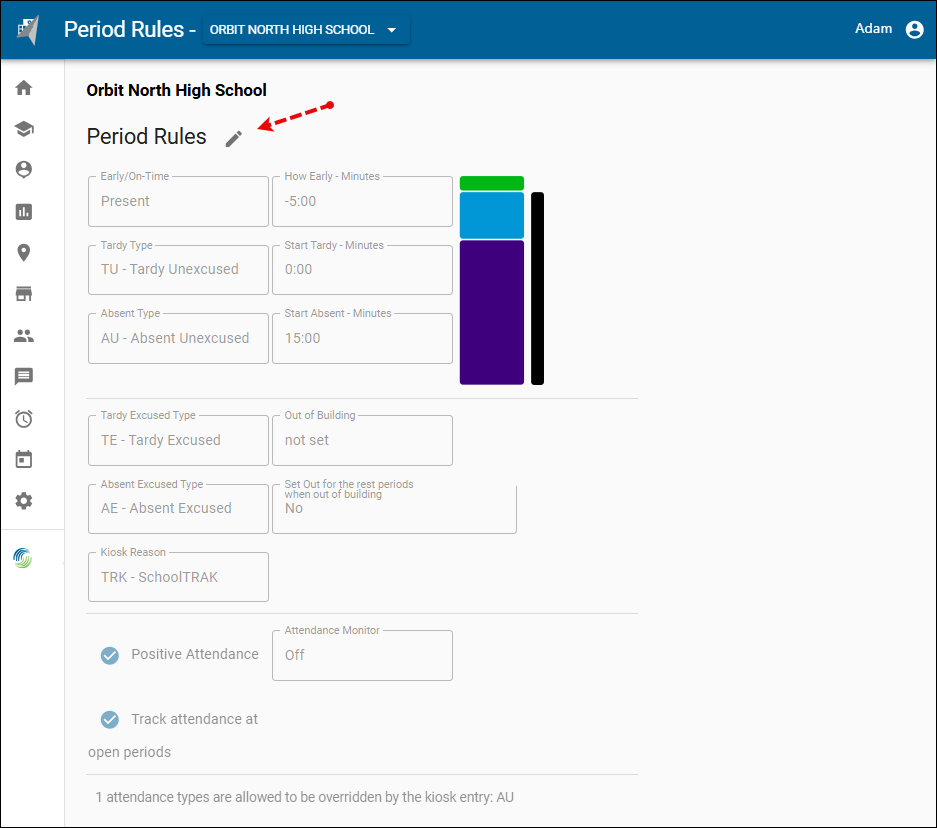Open the Adam account menu
937x828 pixels.
tap(888, 29)
